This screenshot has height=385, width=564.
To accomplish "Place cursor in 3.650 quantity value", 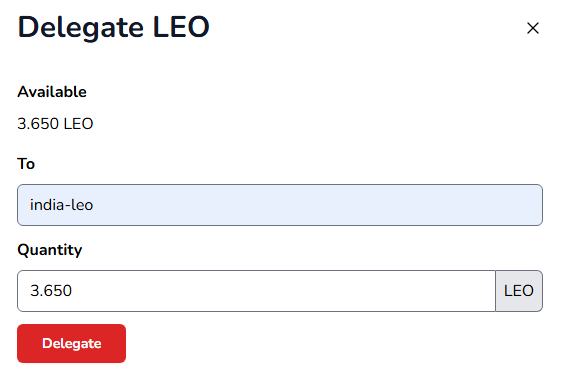I will click(51, 291).
